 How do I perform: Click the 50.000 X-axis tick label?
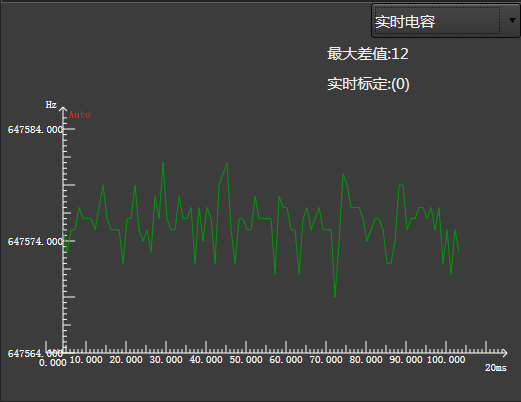246,360
